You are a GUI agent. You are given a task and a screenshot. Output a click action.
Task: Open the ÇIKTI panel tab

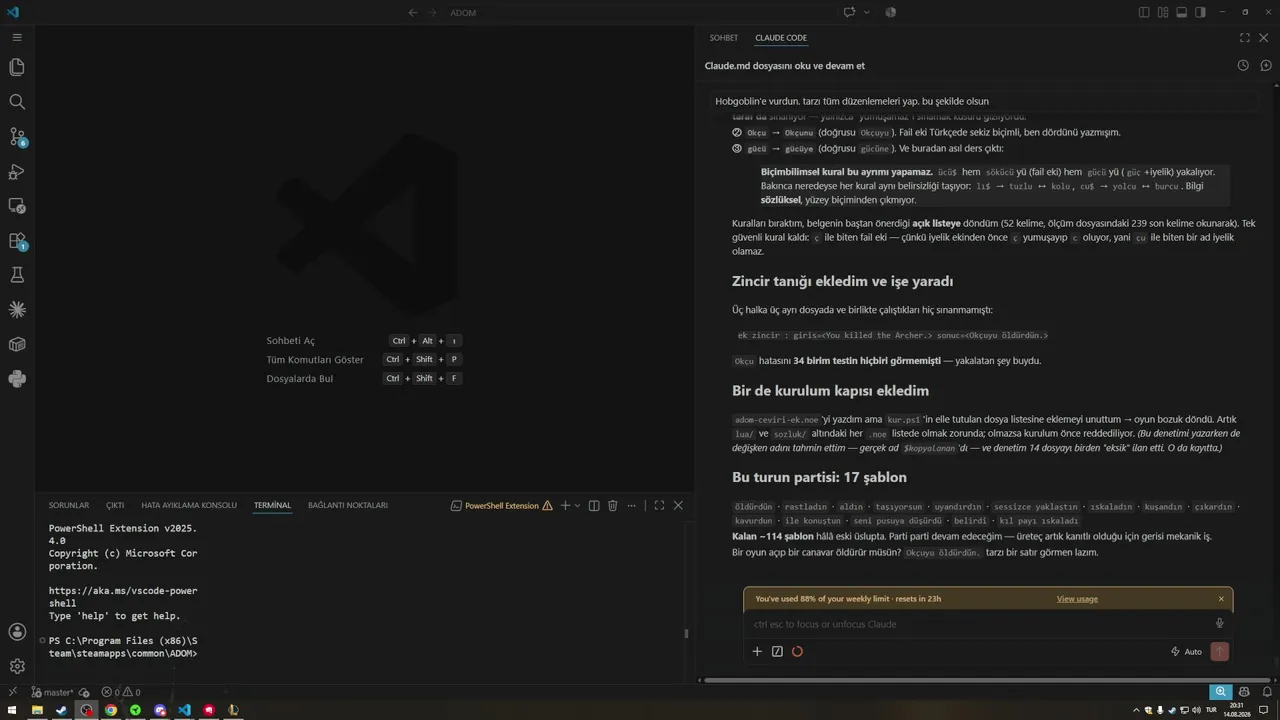pyautogui.click(x=115, y=506)
